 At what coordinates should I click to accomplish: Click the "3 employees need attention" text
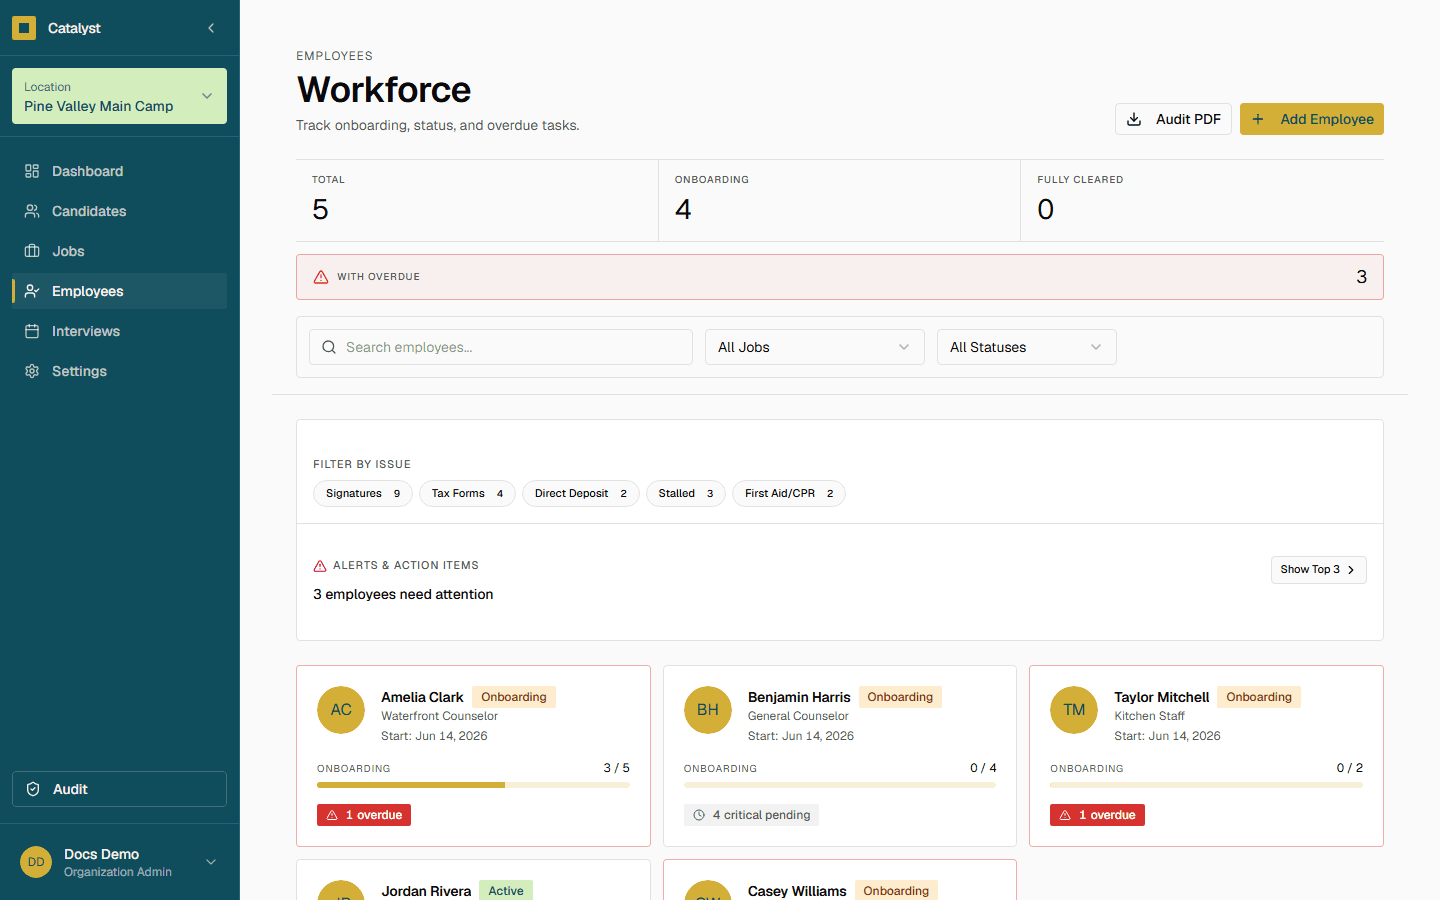pyautogui.click(x=403, y=594)
